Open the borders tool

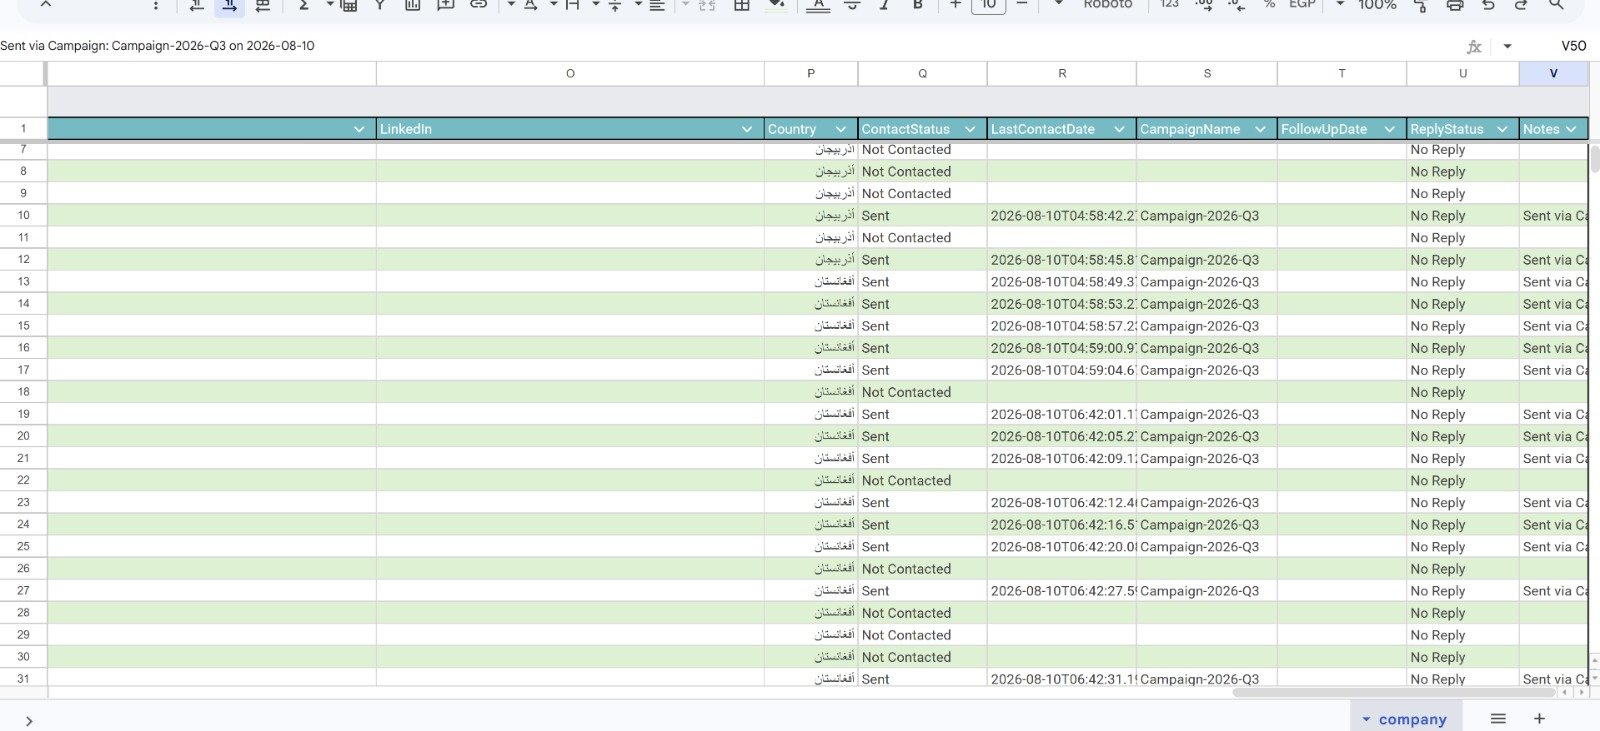pos(742,5)
